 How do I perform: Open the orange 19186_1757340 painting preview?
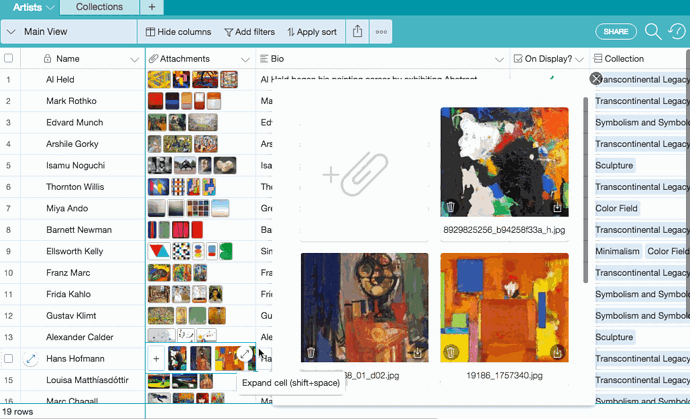(504, 308)
